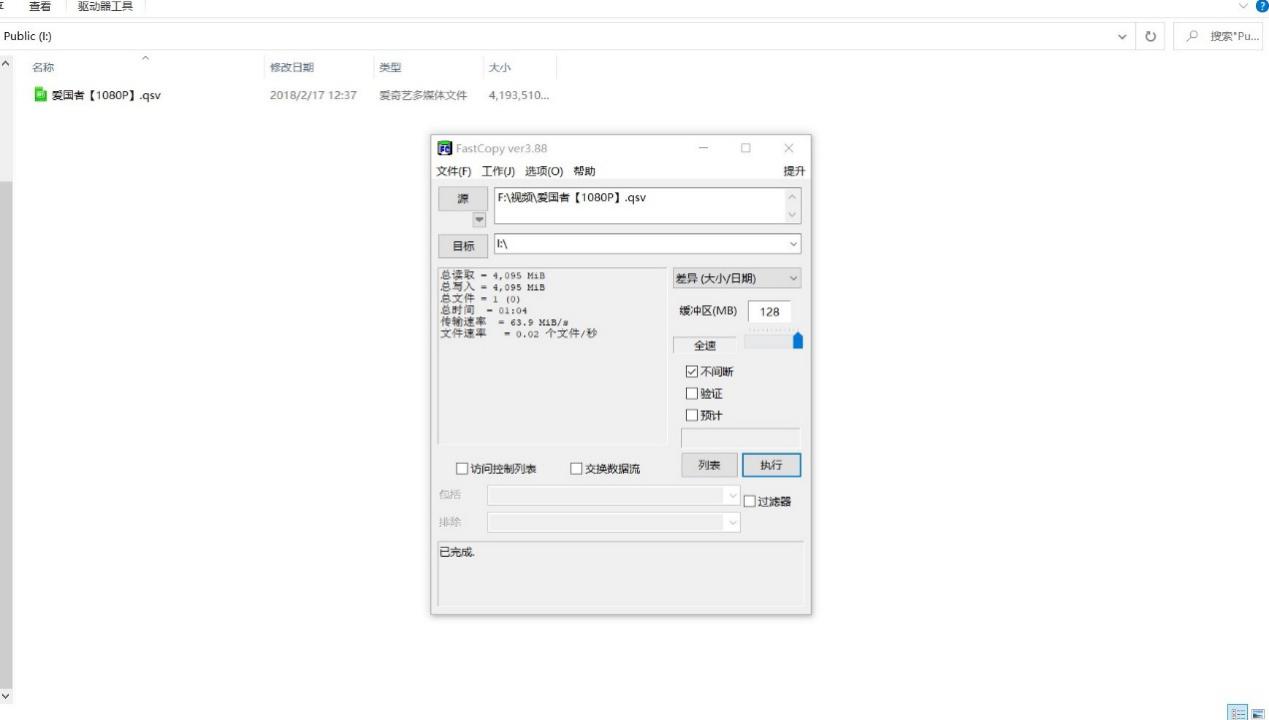The width and height of the screenshot is (1269, 720).
Task: Select the 缓冲区(MB) value input field
Action: coord(770,311)
